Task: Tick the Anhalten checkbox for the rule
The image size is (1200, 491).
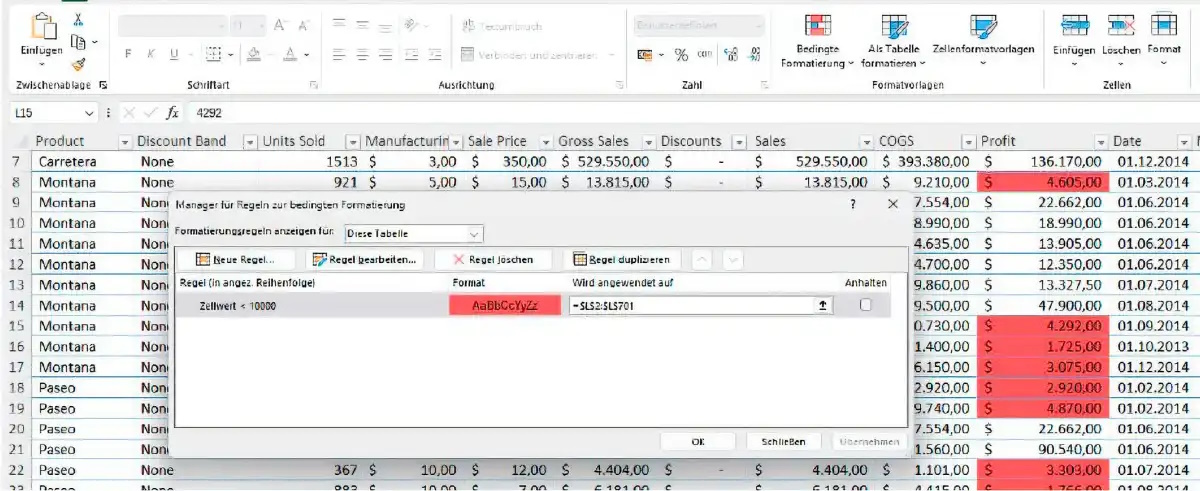Action: 865,306
